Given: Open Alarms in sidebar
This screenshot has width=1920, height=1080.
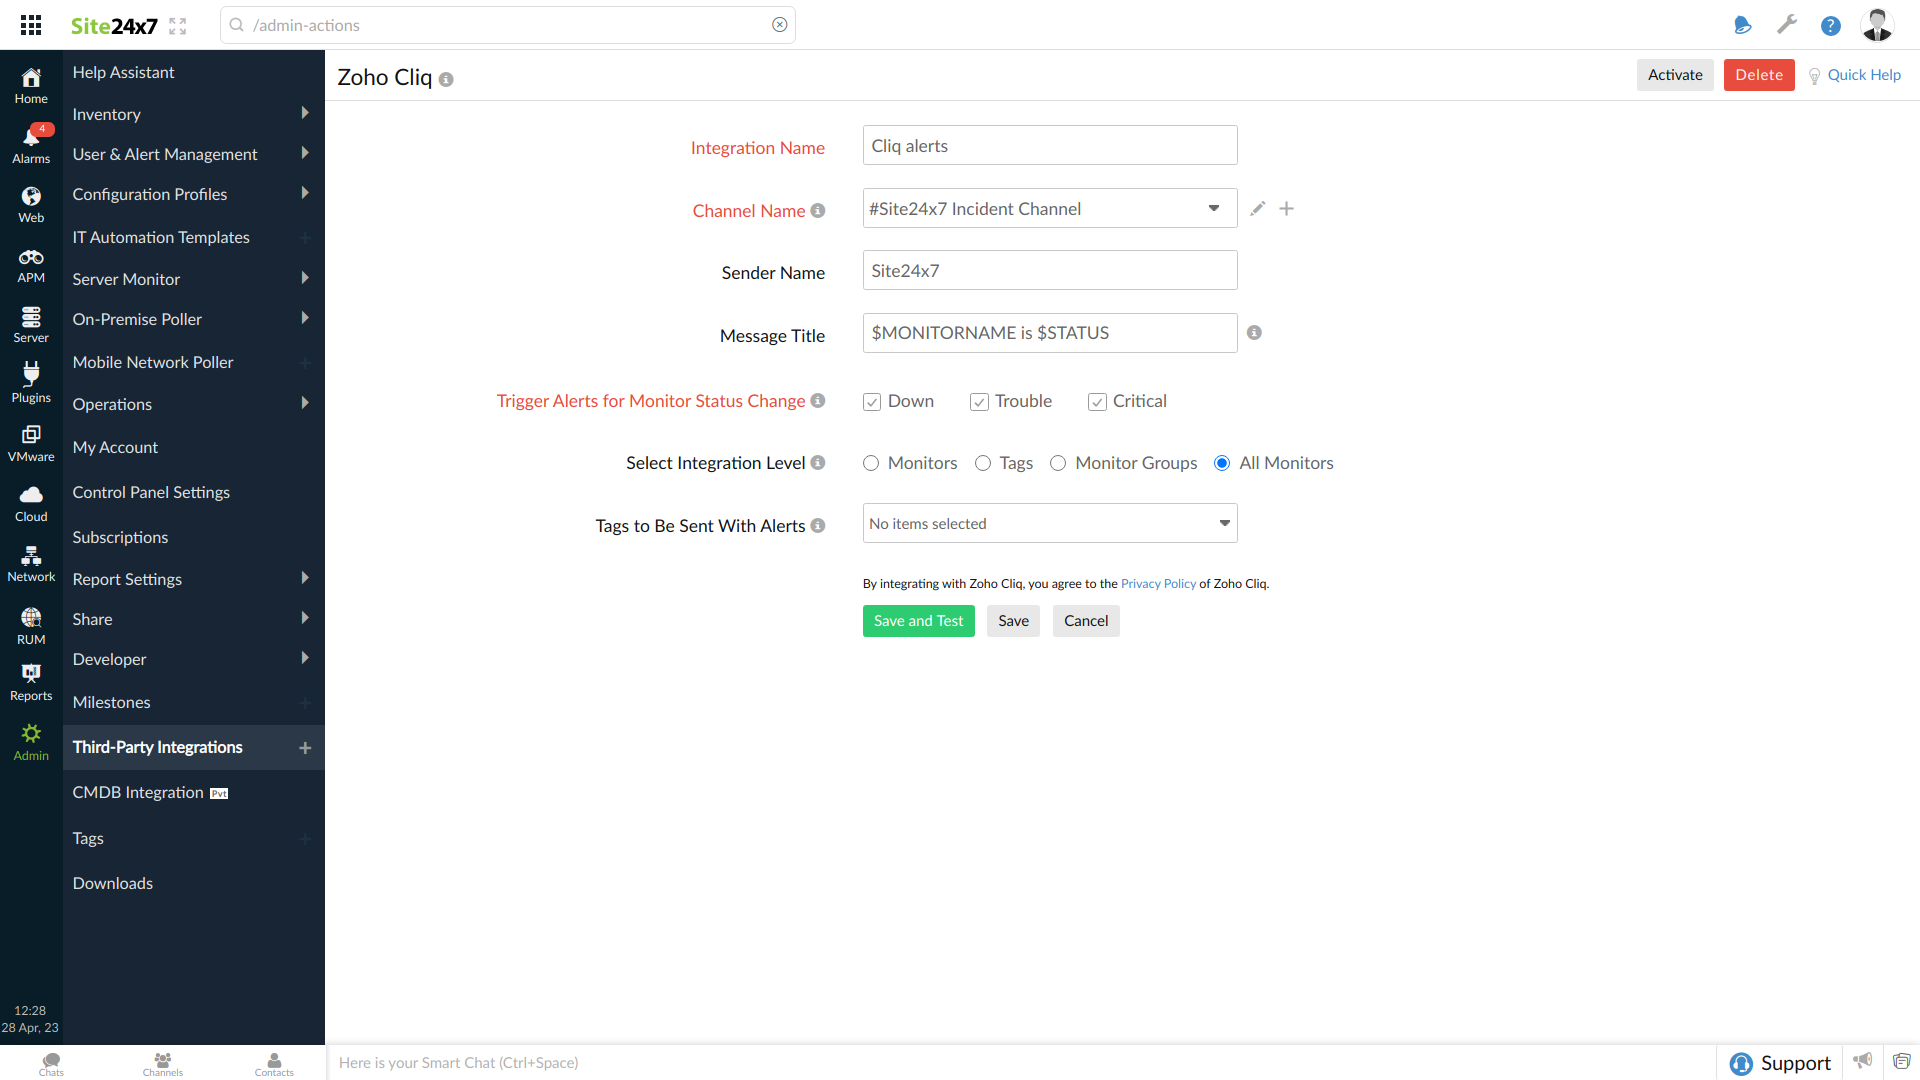Looking at the screenshot, I should click(x=31, y=145).
